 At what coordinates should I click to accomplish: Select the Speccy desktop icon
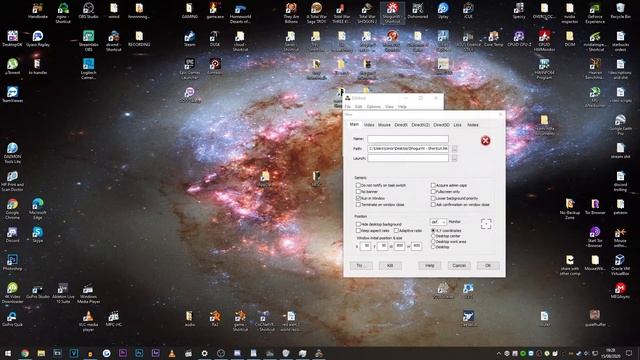click(519, 11)
